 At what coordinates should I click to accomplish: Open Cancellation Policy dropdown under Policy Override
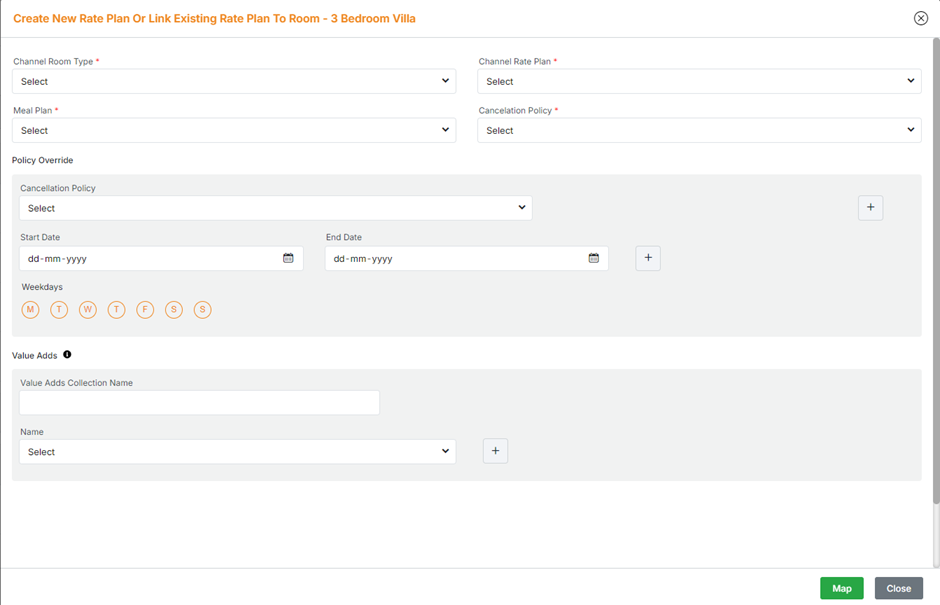click(275, 208)
